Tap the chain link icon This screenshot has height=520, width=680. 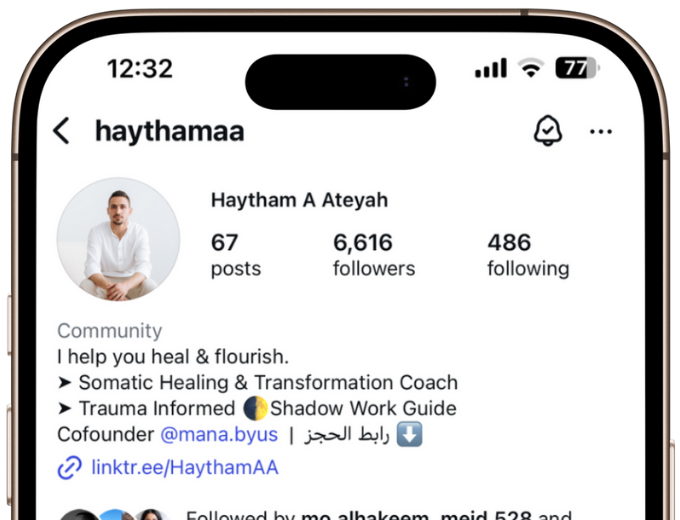click(x=69, y=468)
